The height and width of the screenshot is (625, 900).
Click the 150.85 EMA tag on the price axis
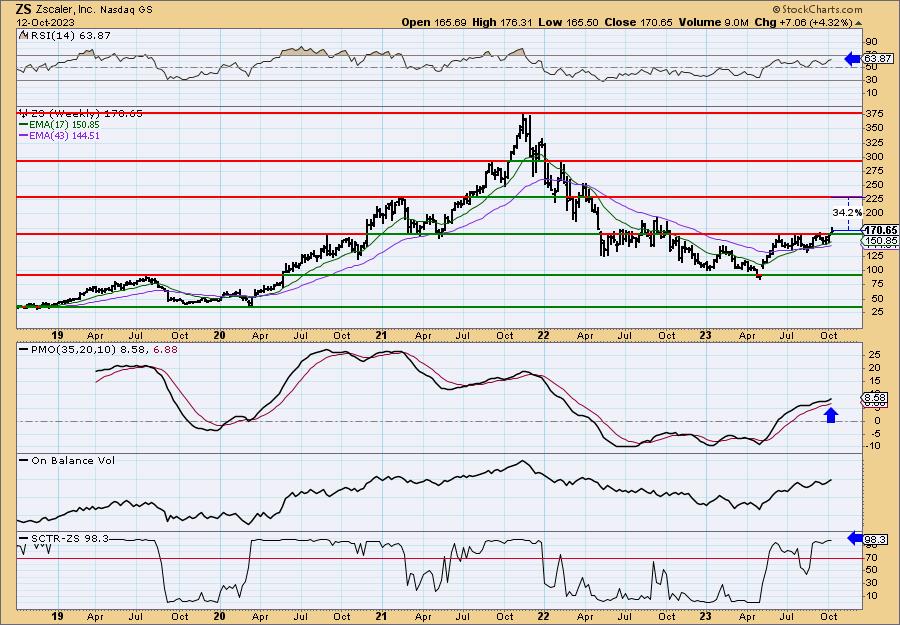(882, 241)
